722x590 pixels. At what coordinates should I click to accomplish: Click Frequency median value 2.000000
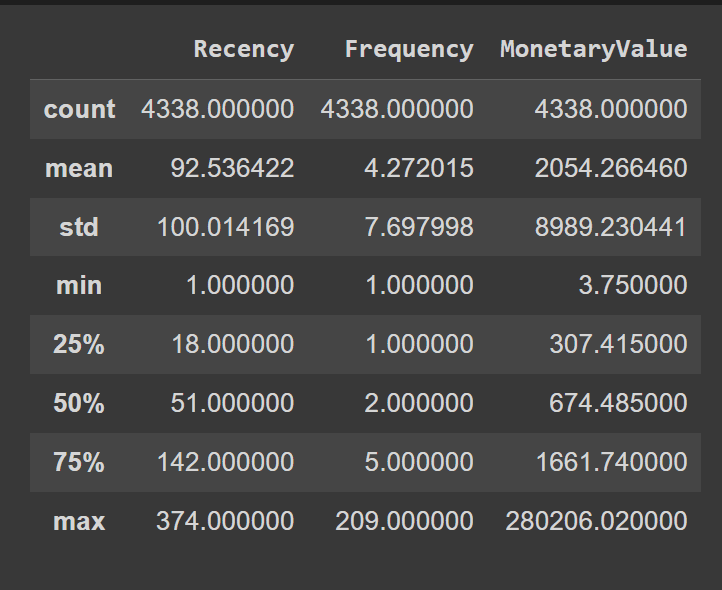[419, 403]
